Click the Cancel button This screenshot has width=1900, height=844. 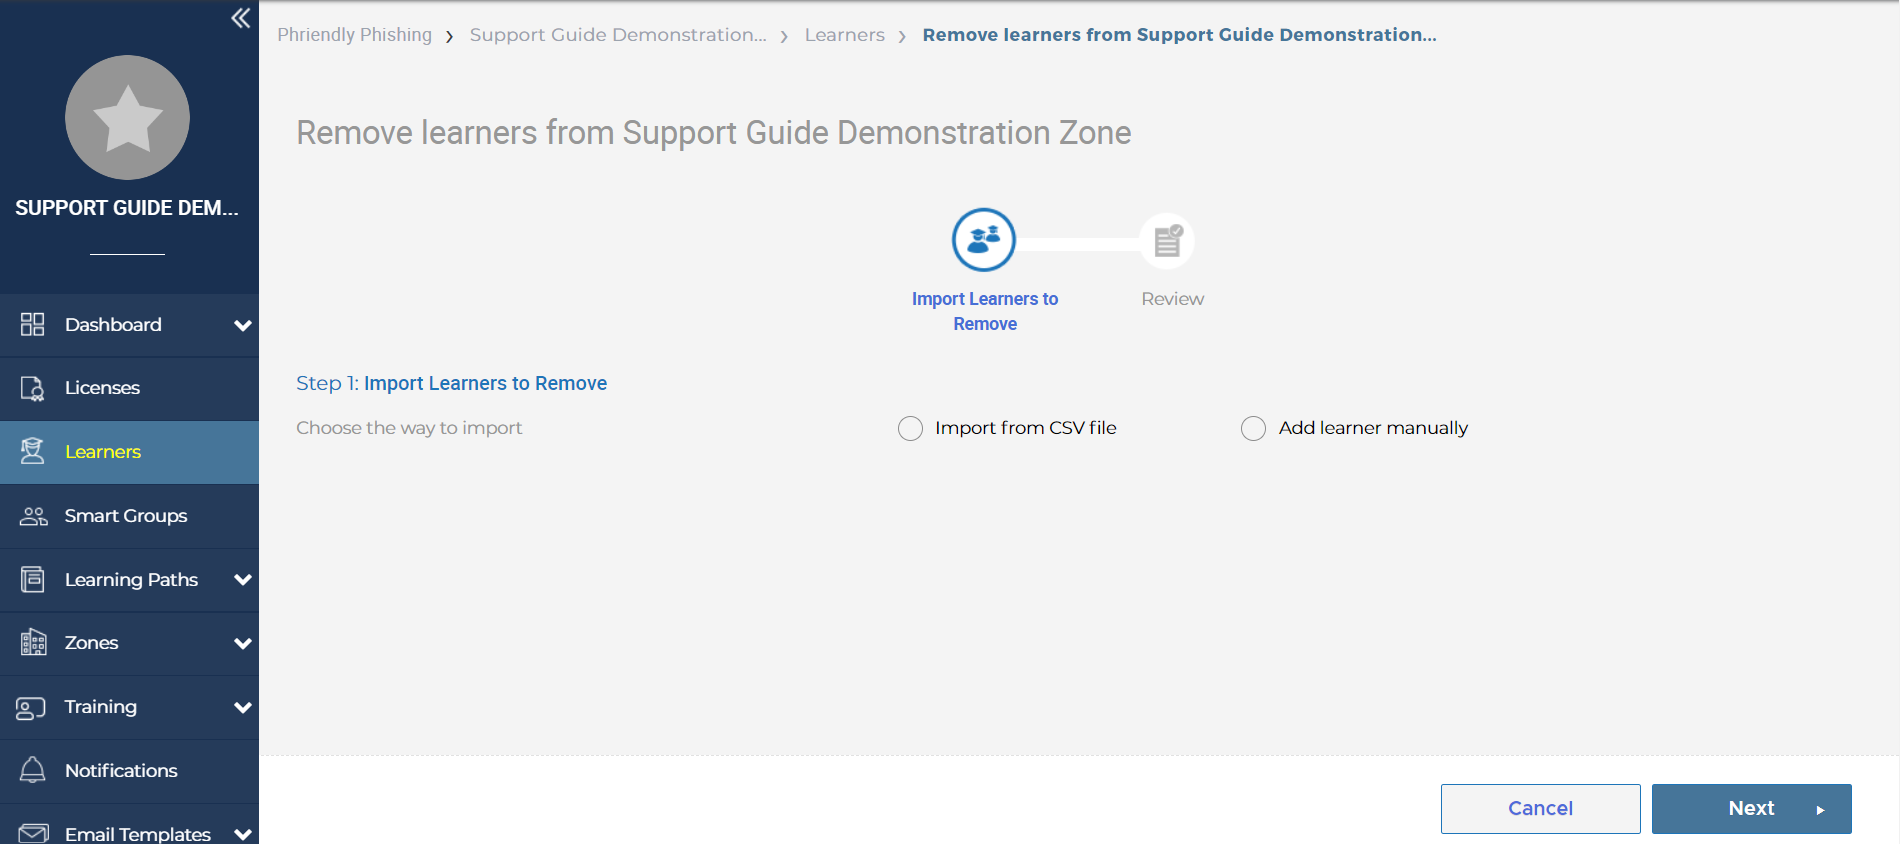(x=1540, y=808)
